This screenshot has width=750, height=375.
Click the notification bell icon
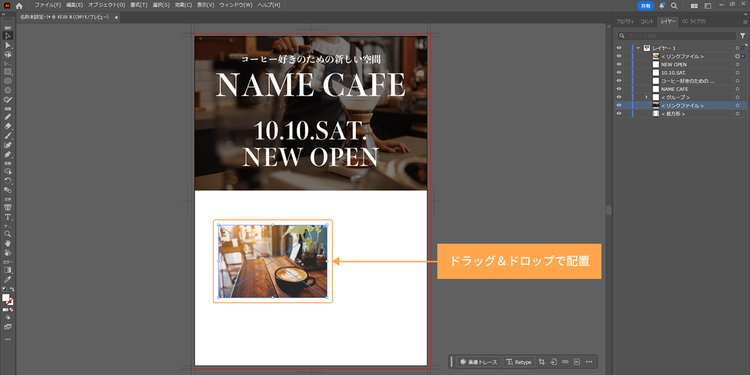click(662, 6)
